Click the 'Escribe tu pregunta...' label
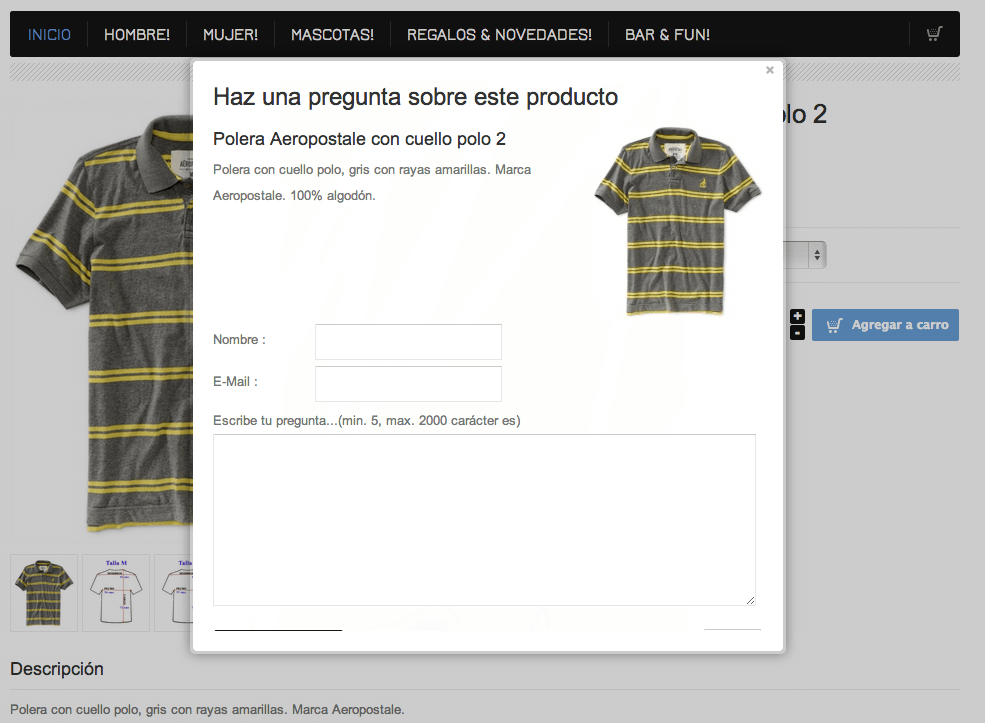985x723 pixels. (x=367, y=420)
